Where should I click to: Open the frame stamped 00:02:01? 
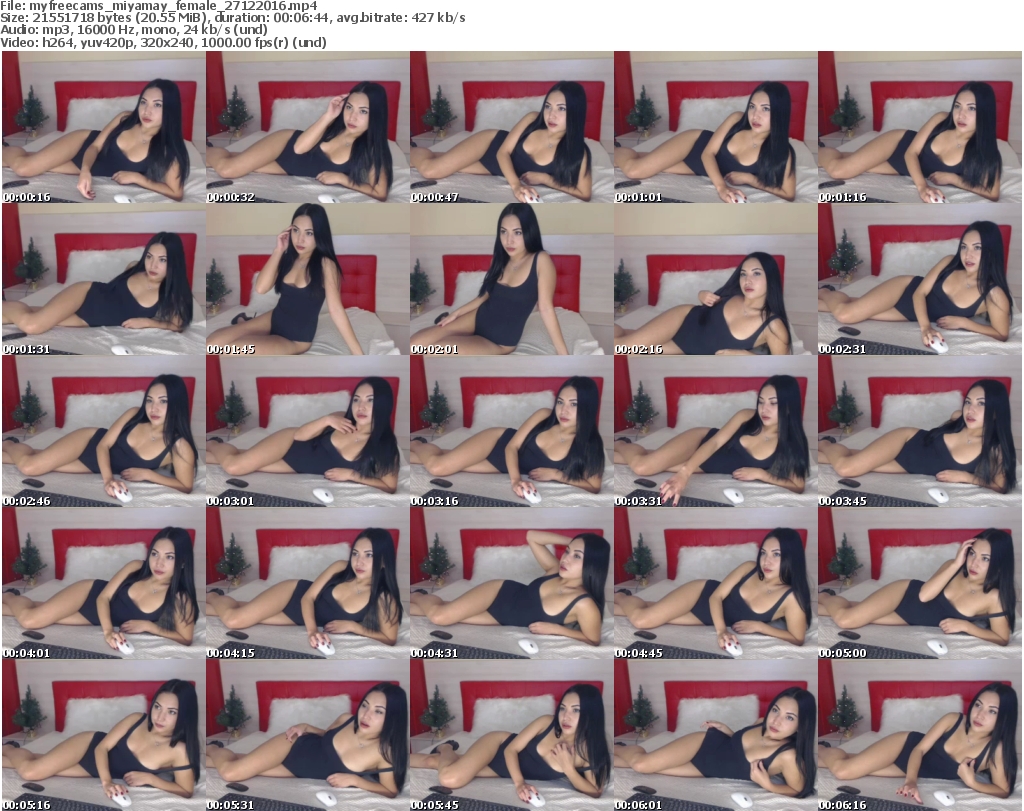(511, 279)
